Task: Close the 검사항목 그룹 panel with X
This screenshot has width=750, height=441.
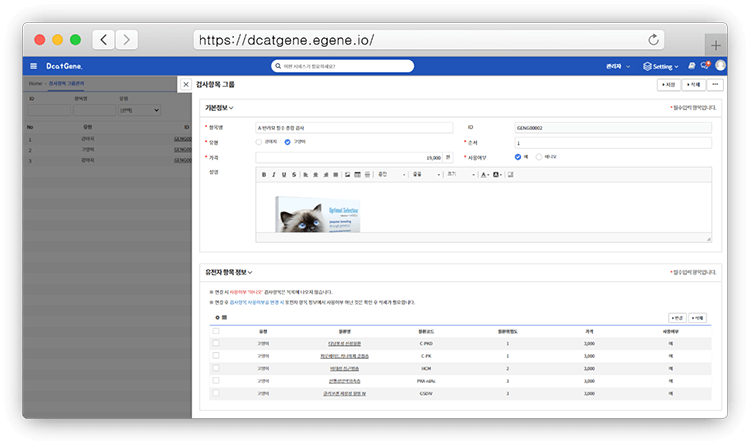Action: point(186,85)
